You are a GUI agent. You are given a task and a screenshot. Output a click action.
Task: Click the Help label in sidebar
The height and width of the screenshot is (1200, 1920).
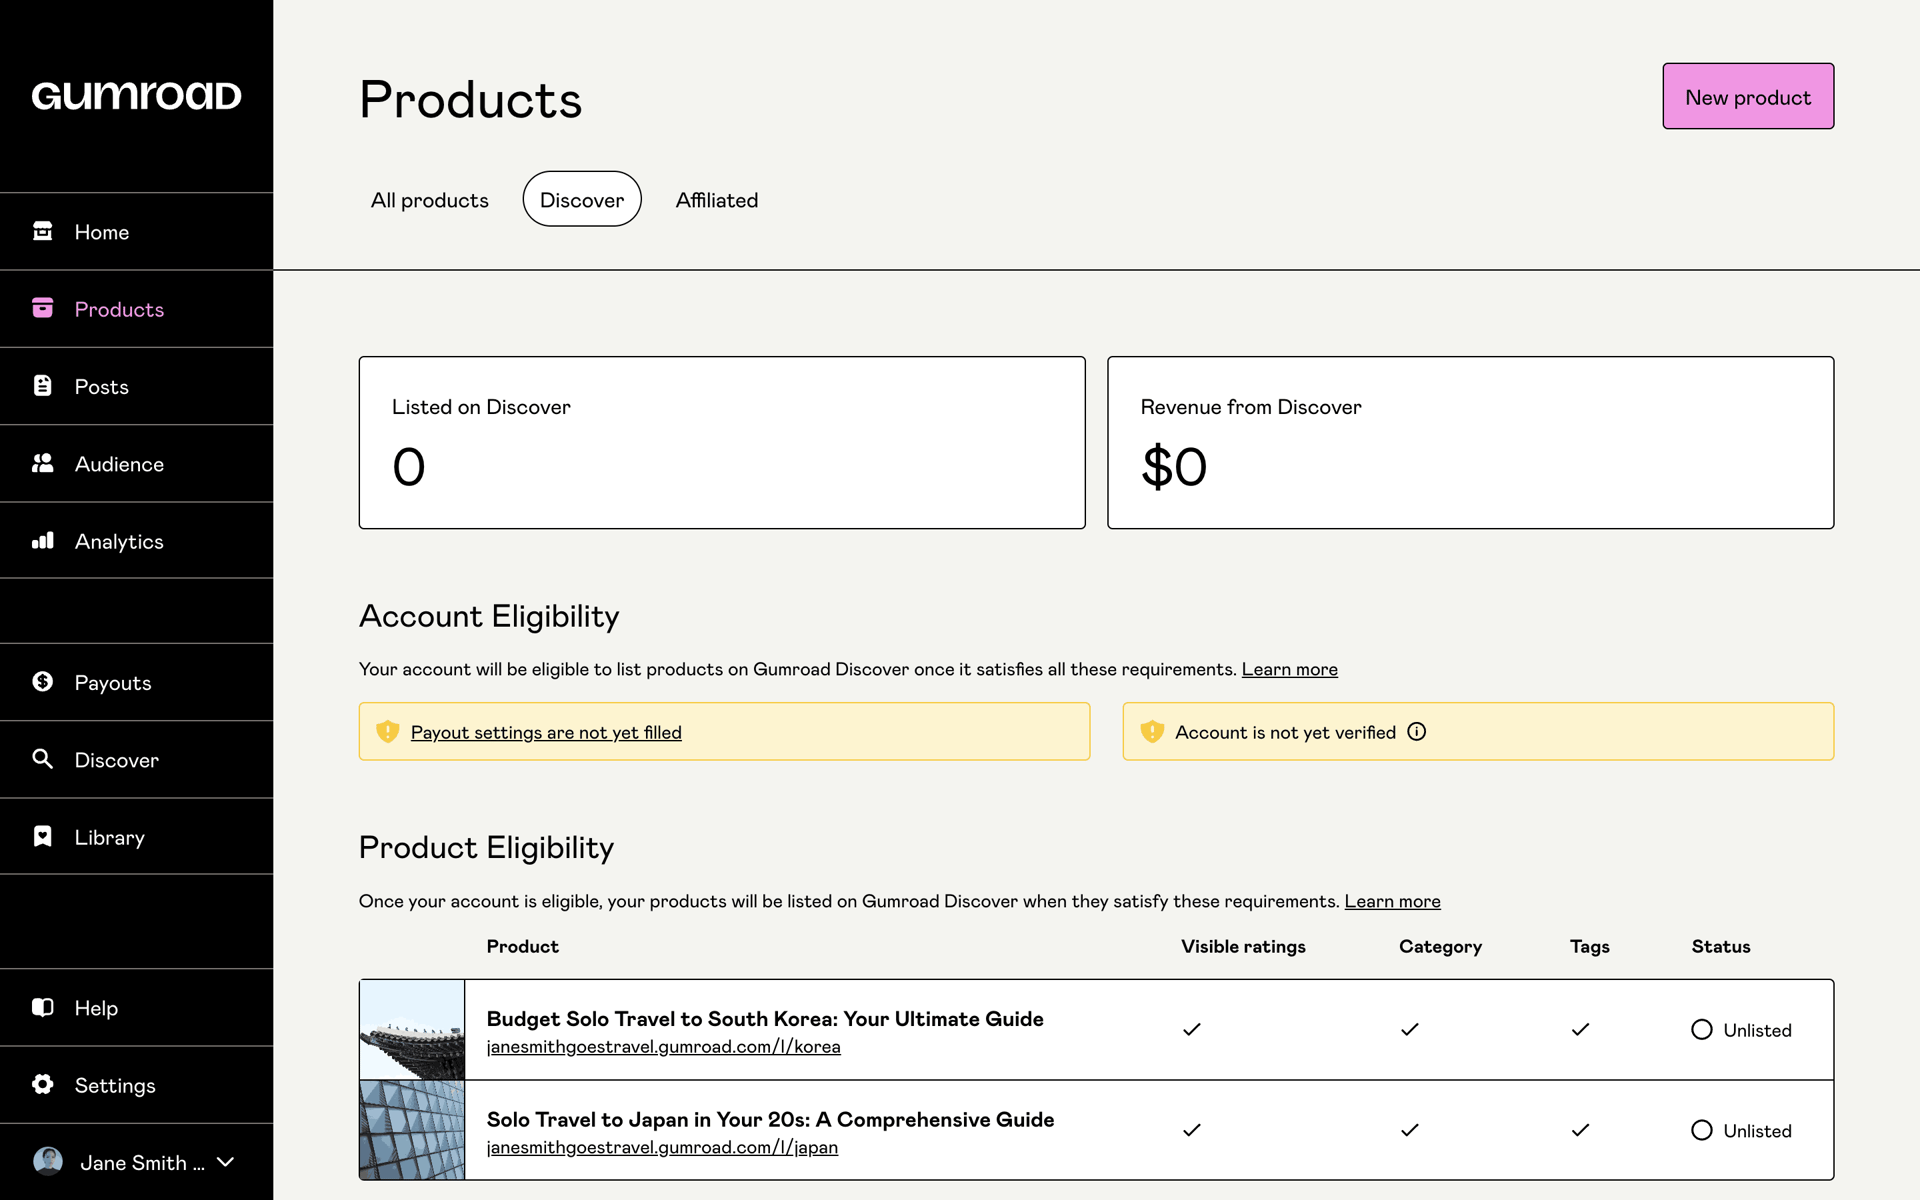(x=96, y=1008)
